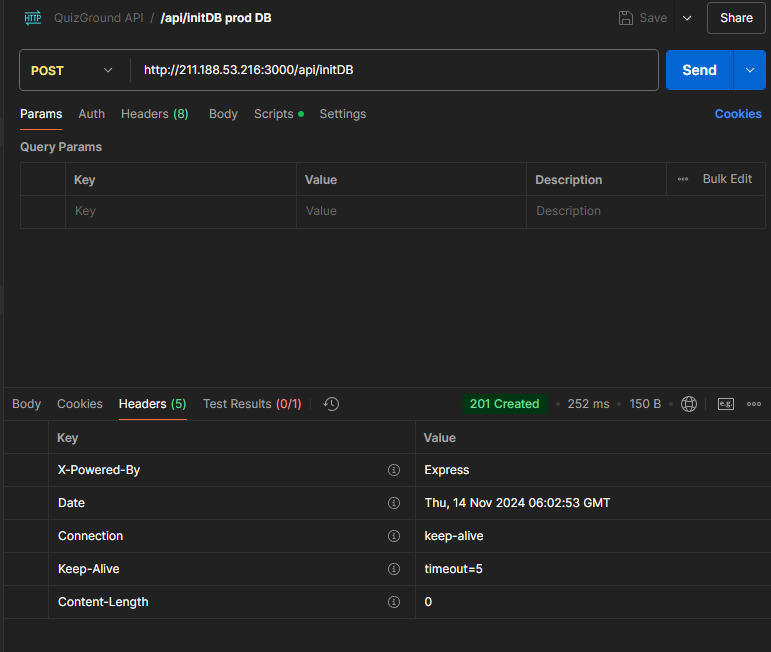Screen dimensions: 771x652
Task: Open the Save options dropdown arrow
Action: point(687,18)
